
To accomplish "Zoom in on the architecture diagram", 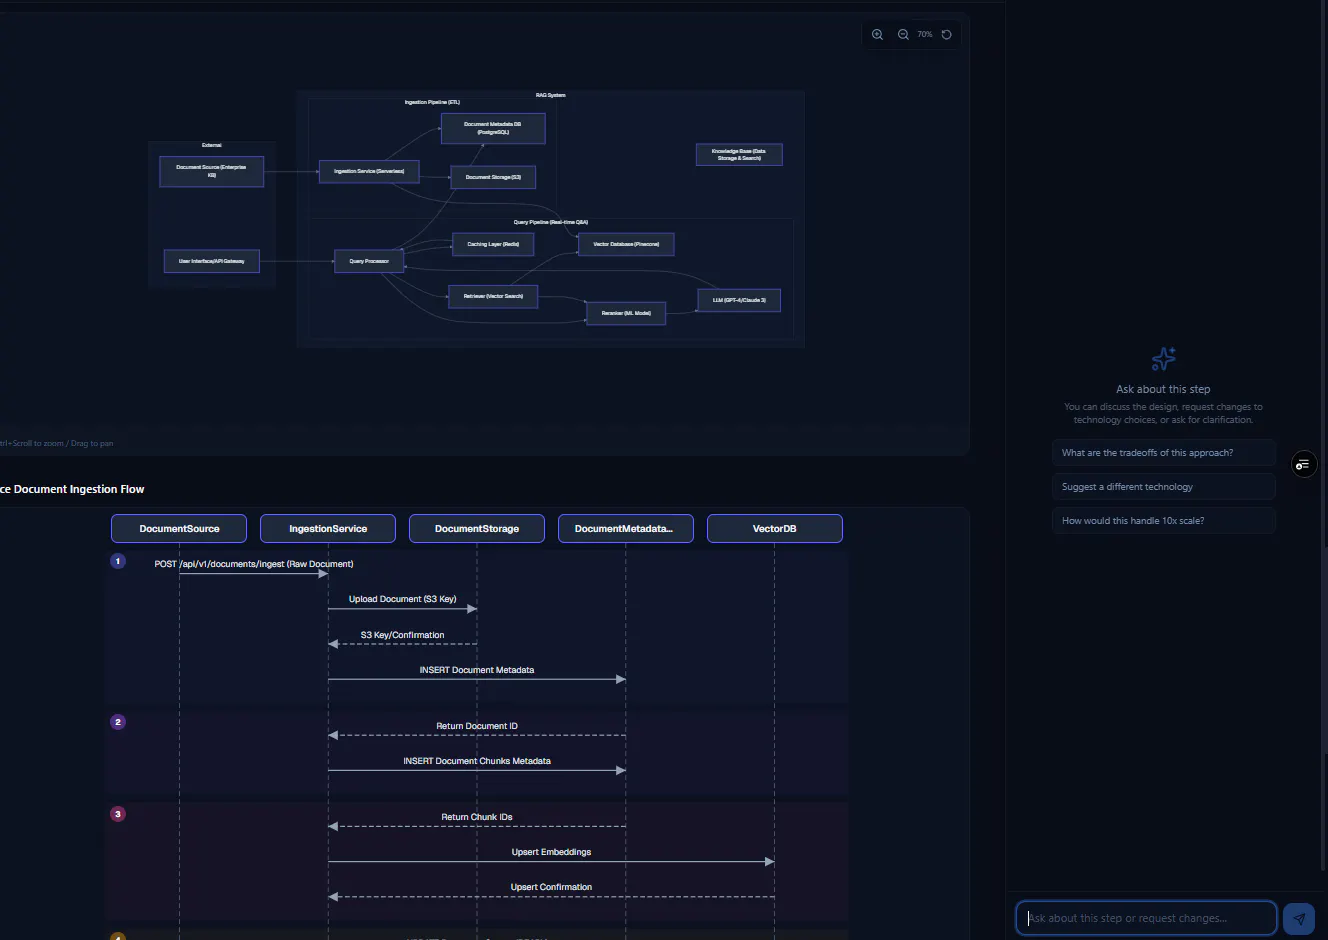I will pyautogui.click(x=877, y=34).
